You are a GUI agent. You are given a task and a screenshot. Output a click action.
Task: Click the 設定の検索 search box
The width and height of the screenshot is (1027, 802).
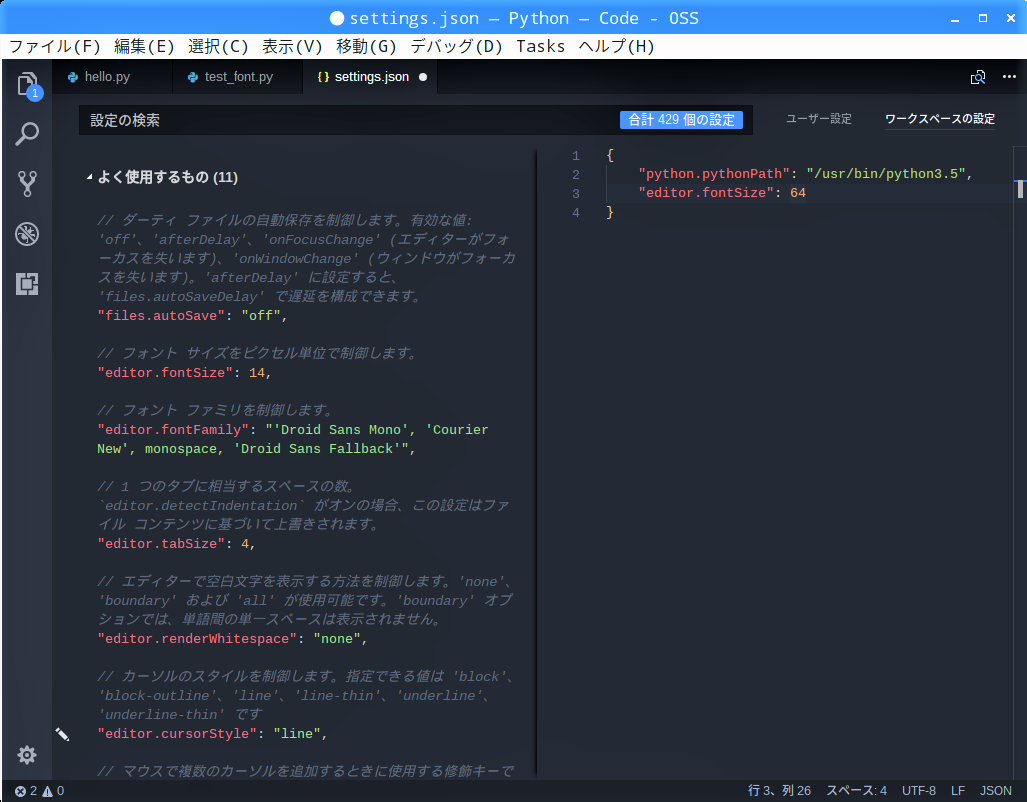tap(350, 120)
